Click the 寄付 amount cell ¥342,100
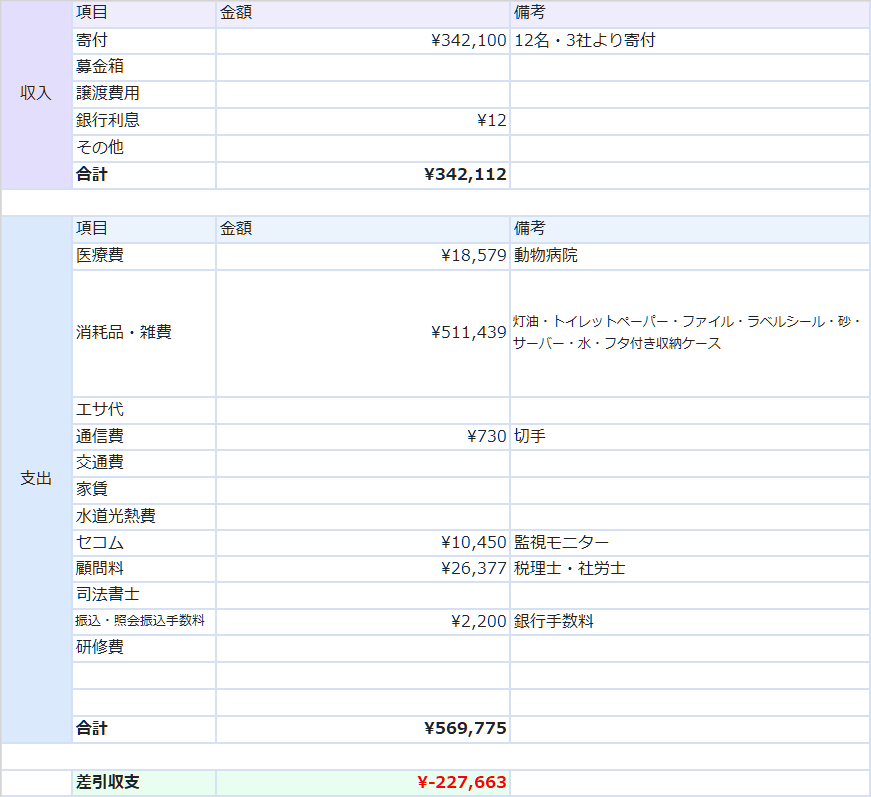Screen dimensions: 871x797 click(x=468, y=41)
